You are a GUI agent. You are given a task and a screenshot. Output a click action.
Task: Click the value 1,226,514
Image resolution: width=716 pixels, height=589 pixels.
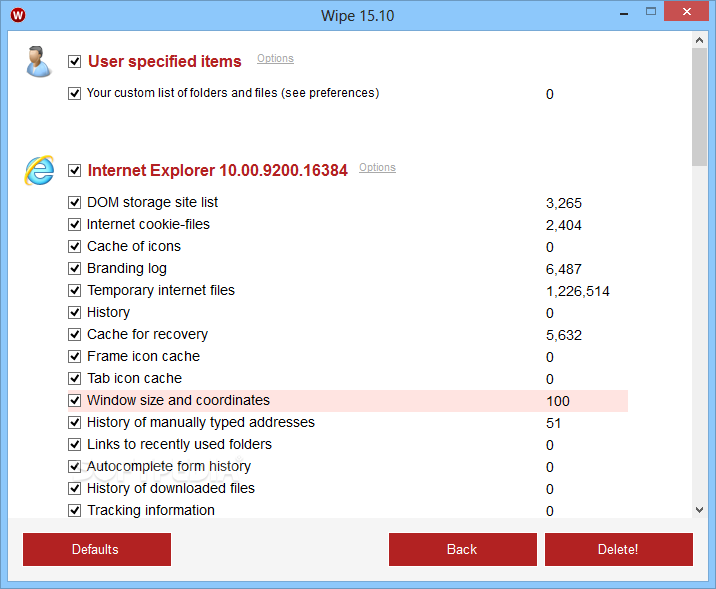click(x=578, y=291)
